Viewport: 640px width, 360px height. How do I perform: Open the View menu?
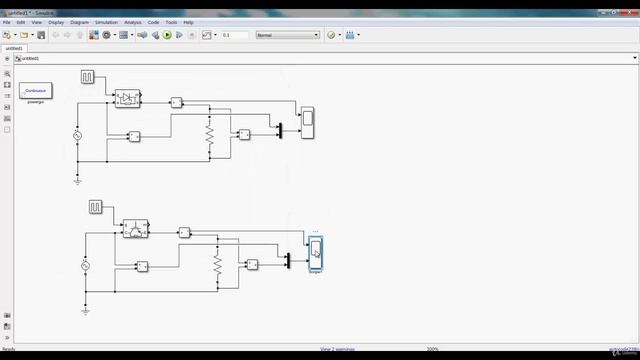click(36, 22)
